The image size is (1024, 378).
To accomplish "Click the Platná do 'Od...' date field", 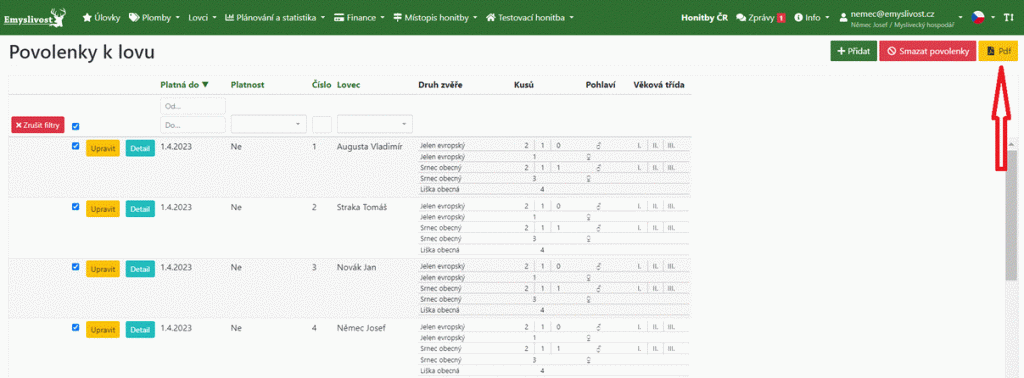I will click(193, 106).
